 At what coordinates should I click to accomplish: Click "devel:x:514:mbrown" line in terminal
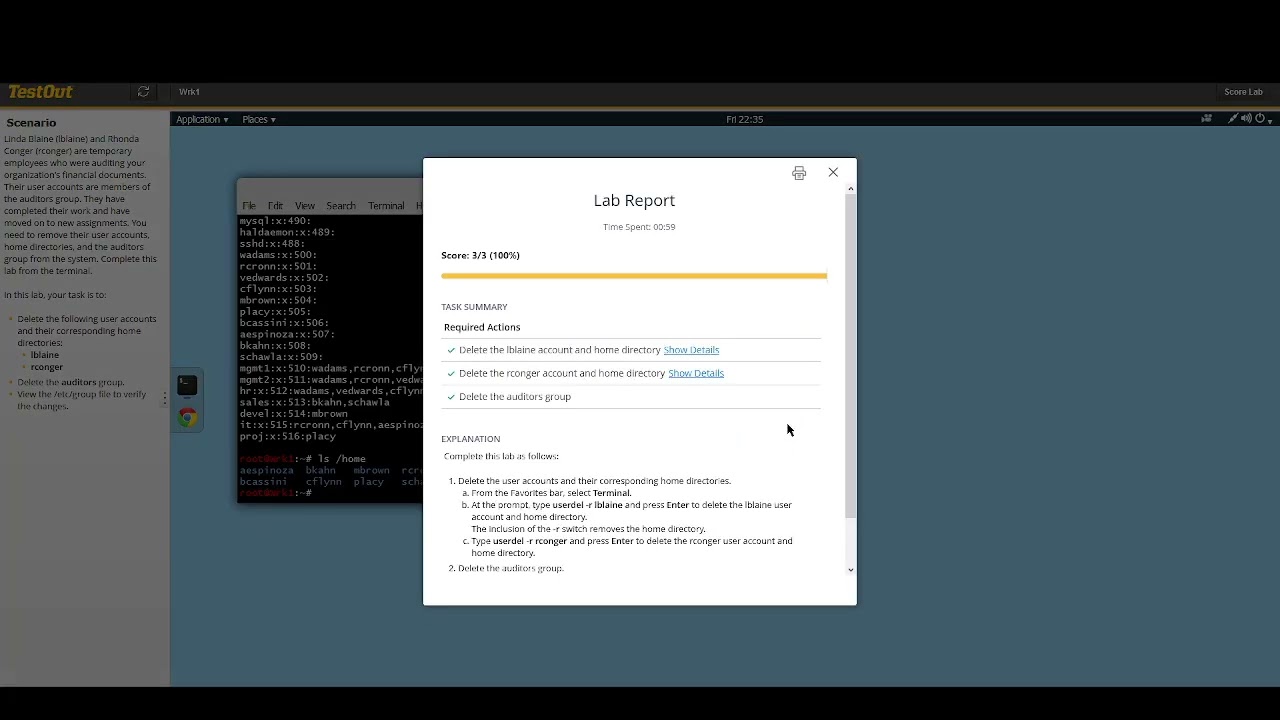[293, 414]
